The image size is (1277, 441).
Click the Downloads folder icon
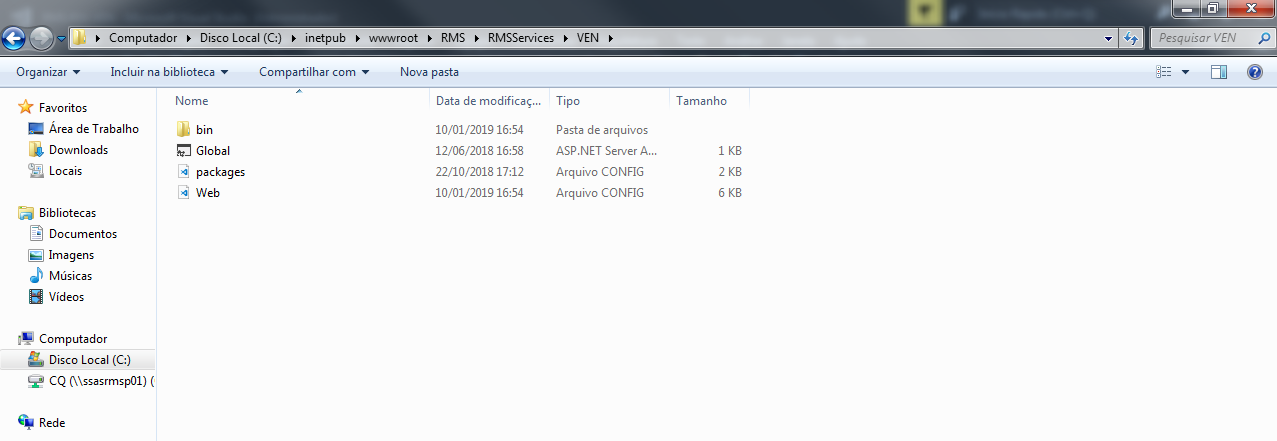point(36,150)
